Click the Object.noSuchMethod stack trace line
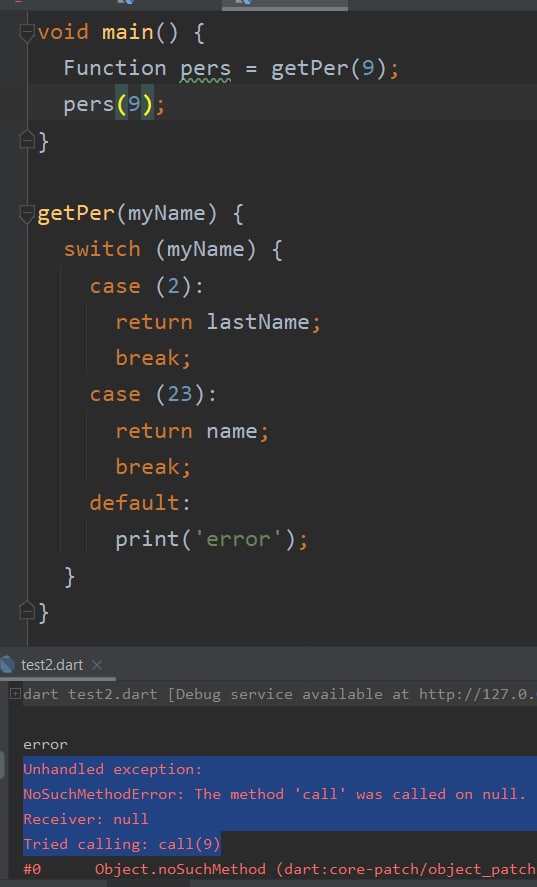Viewport: 537px width, 887px height. point(280,869)
